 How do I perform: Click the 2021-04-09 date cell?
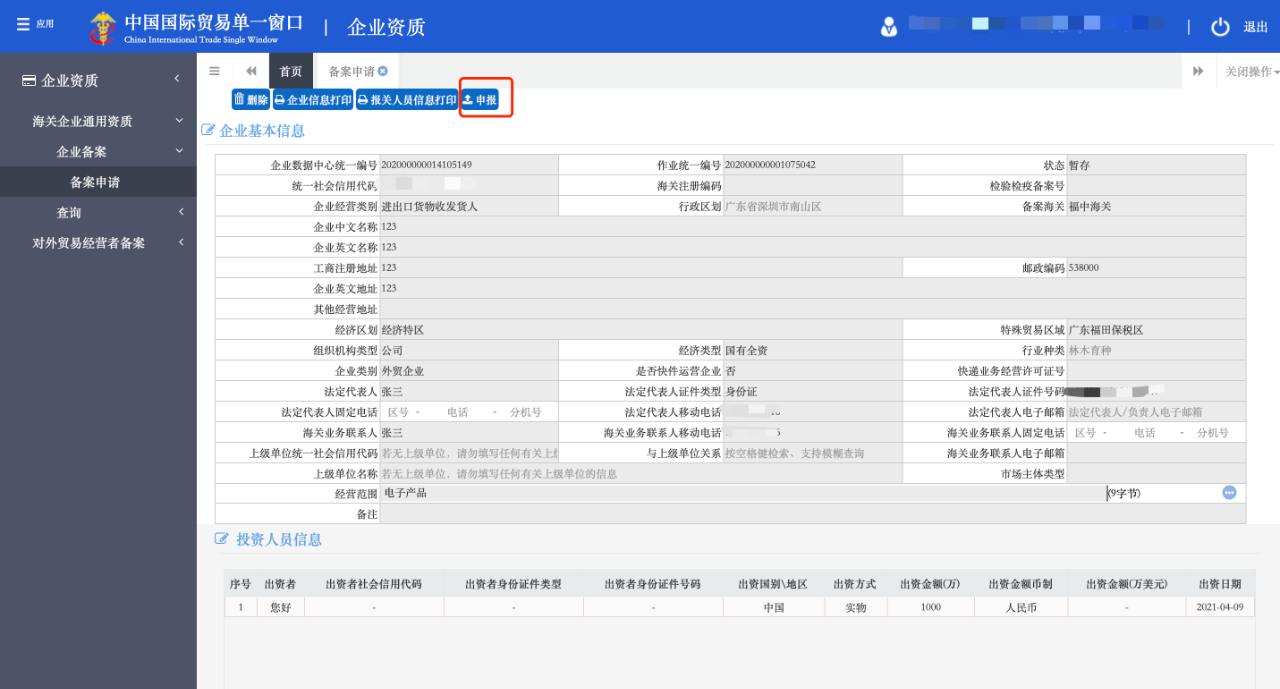(1219, 607)
